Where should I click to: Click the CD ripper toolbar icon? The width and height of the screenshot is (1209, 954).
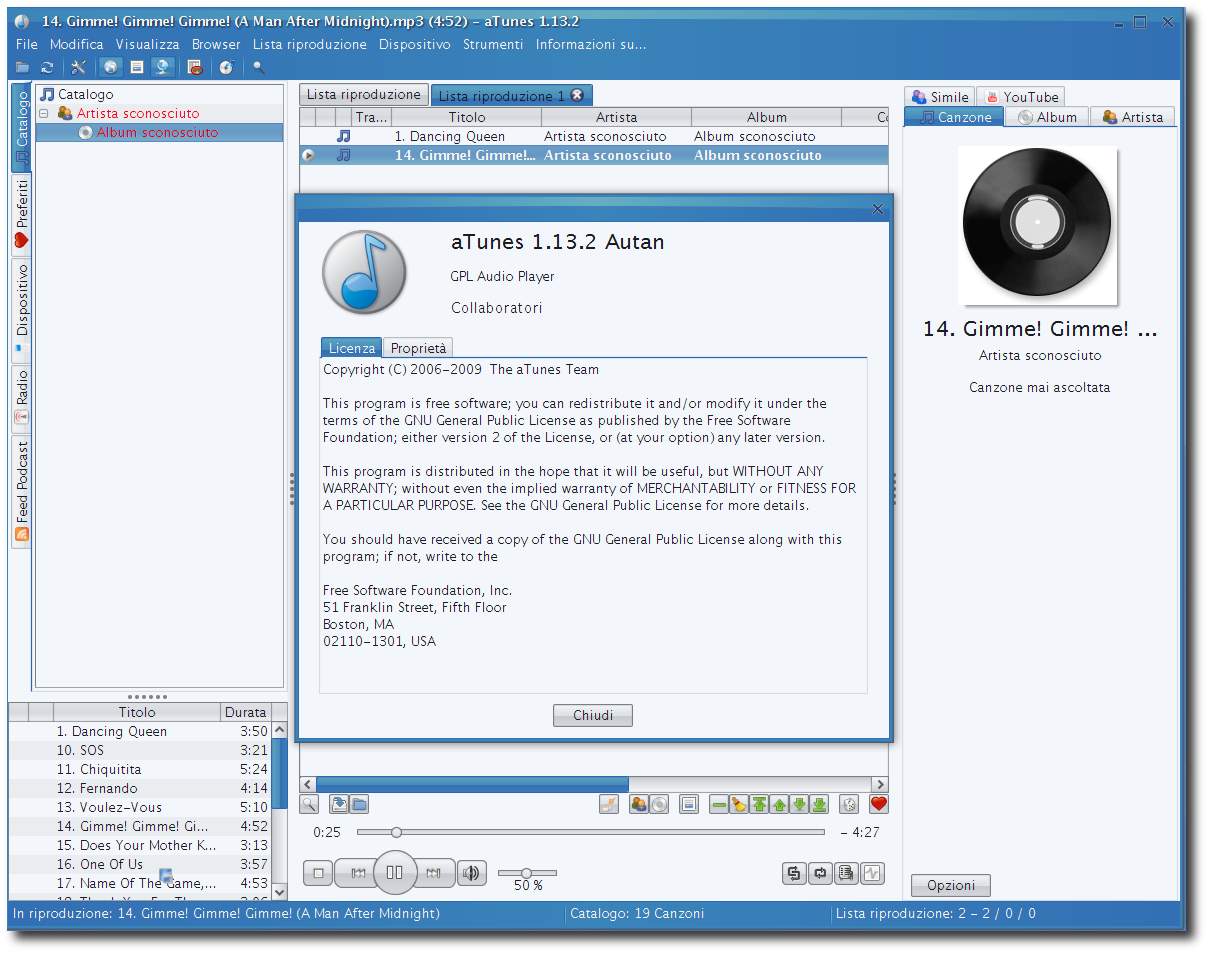(226, 67)
